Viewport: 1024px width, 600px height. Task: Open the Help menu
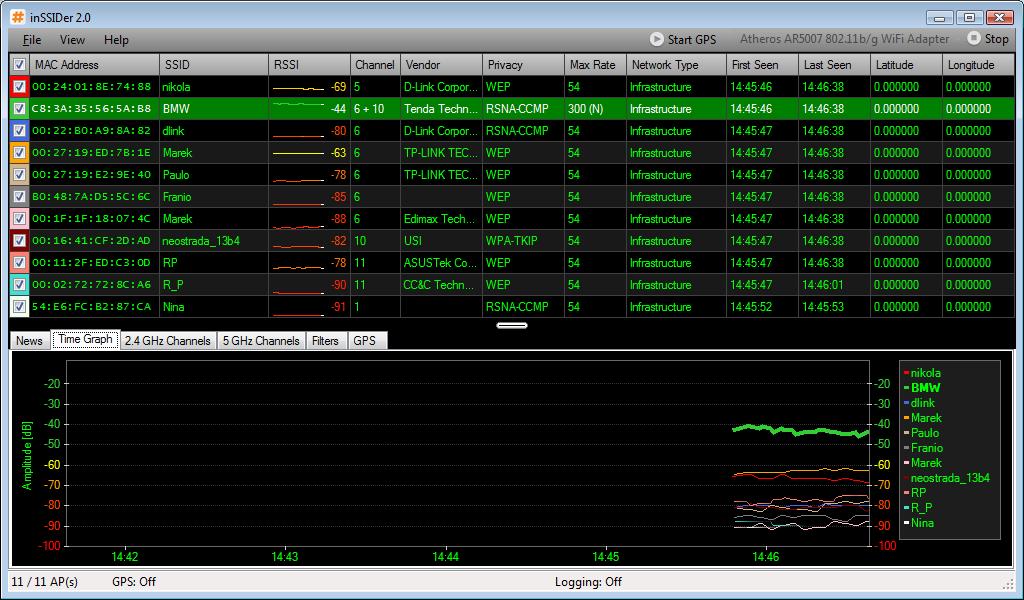coord(116,40)
